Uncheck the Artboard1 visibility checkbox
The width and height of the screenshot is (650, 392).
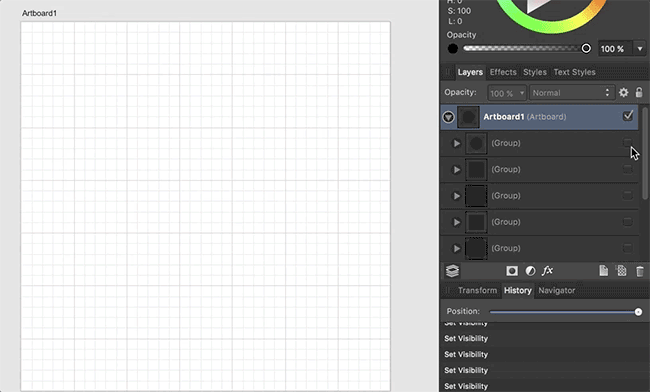point(628,116)
